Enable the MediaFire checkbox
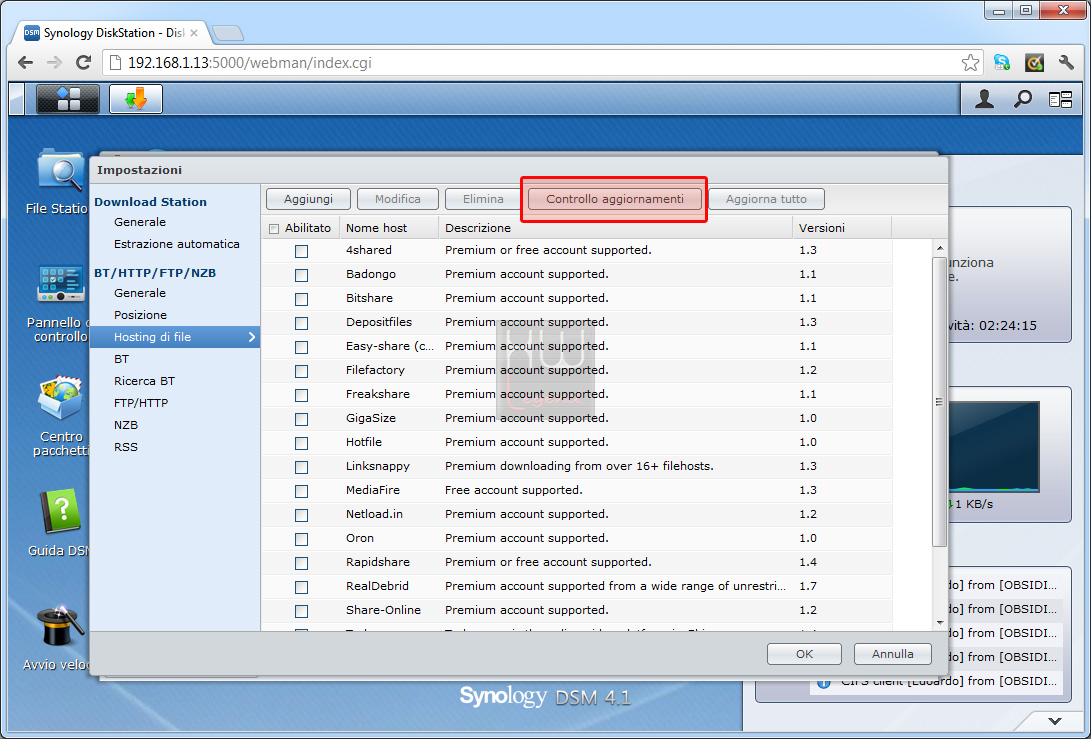The height and width of the screenshot is (739, 1091). click(301, 491)
